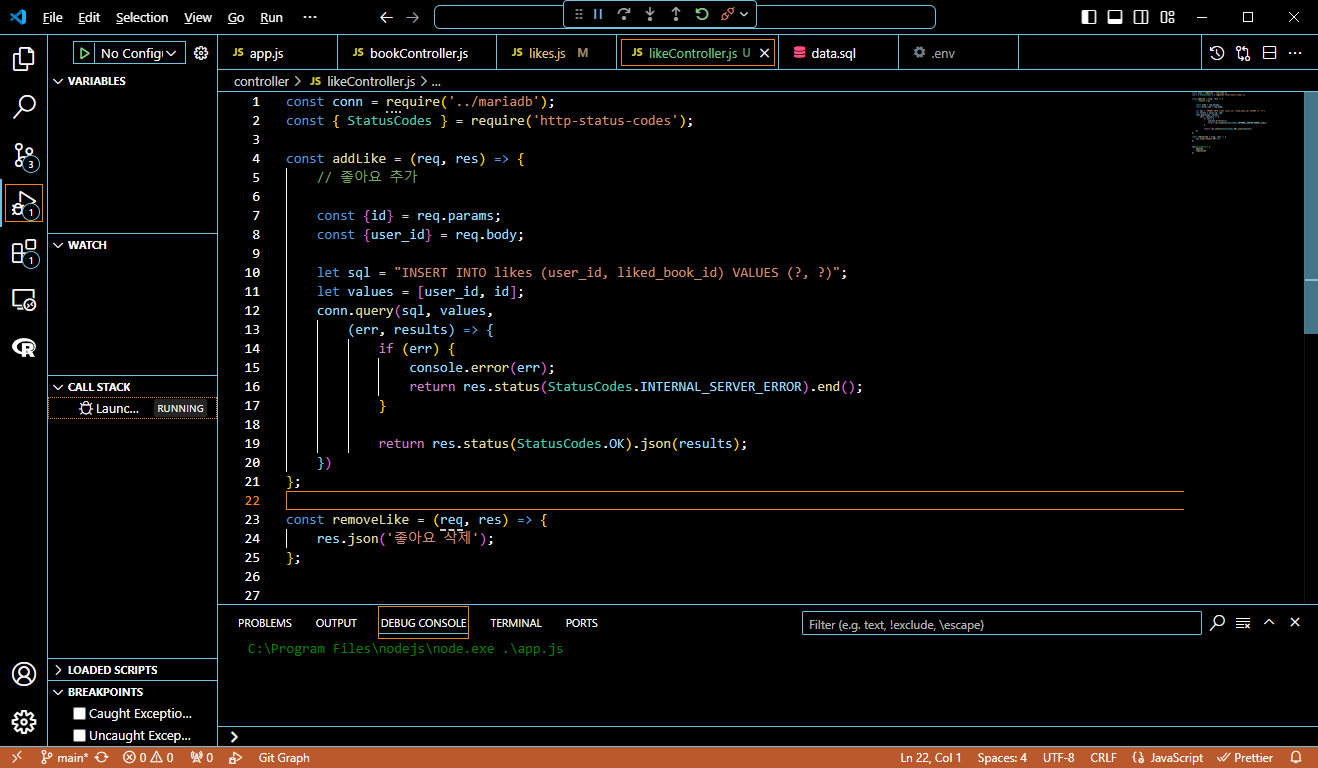Open the disconnect options dropdown arrow
Viewport: 1318px width, 768px height.
[x=744, y=14]
